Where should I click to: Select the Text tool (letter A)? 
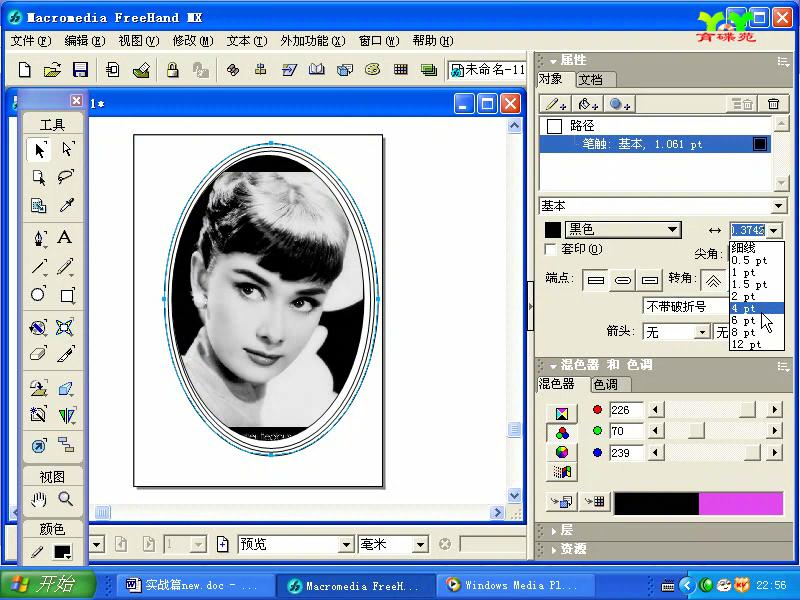click(x=65, y=238)
